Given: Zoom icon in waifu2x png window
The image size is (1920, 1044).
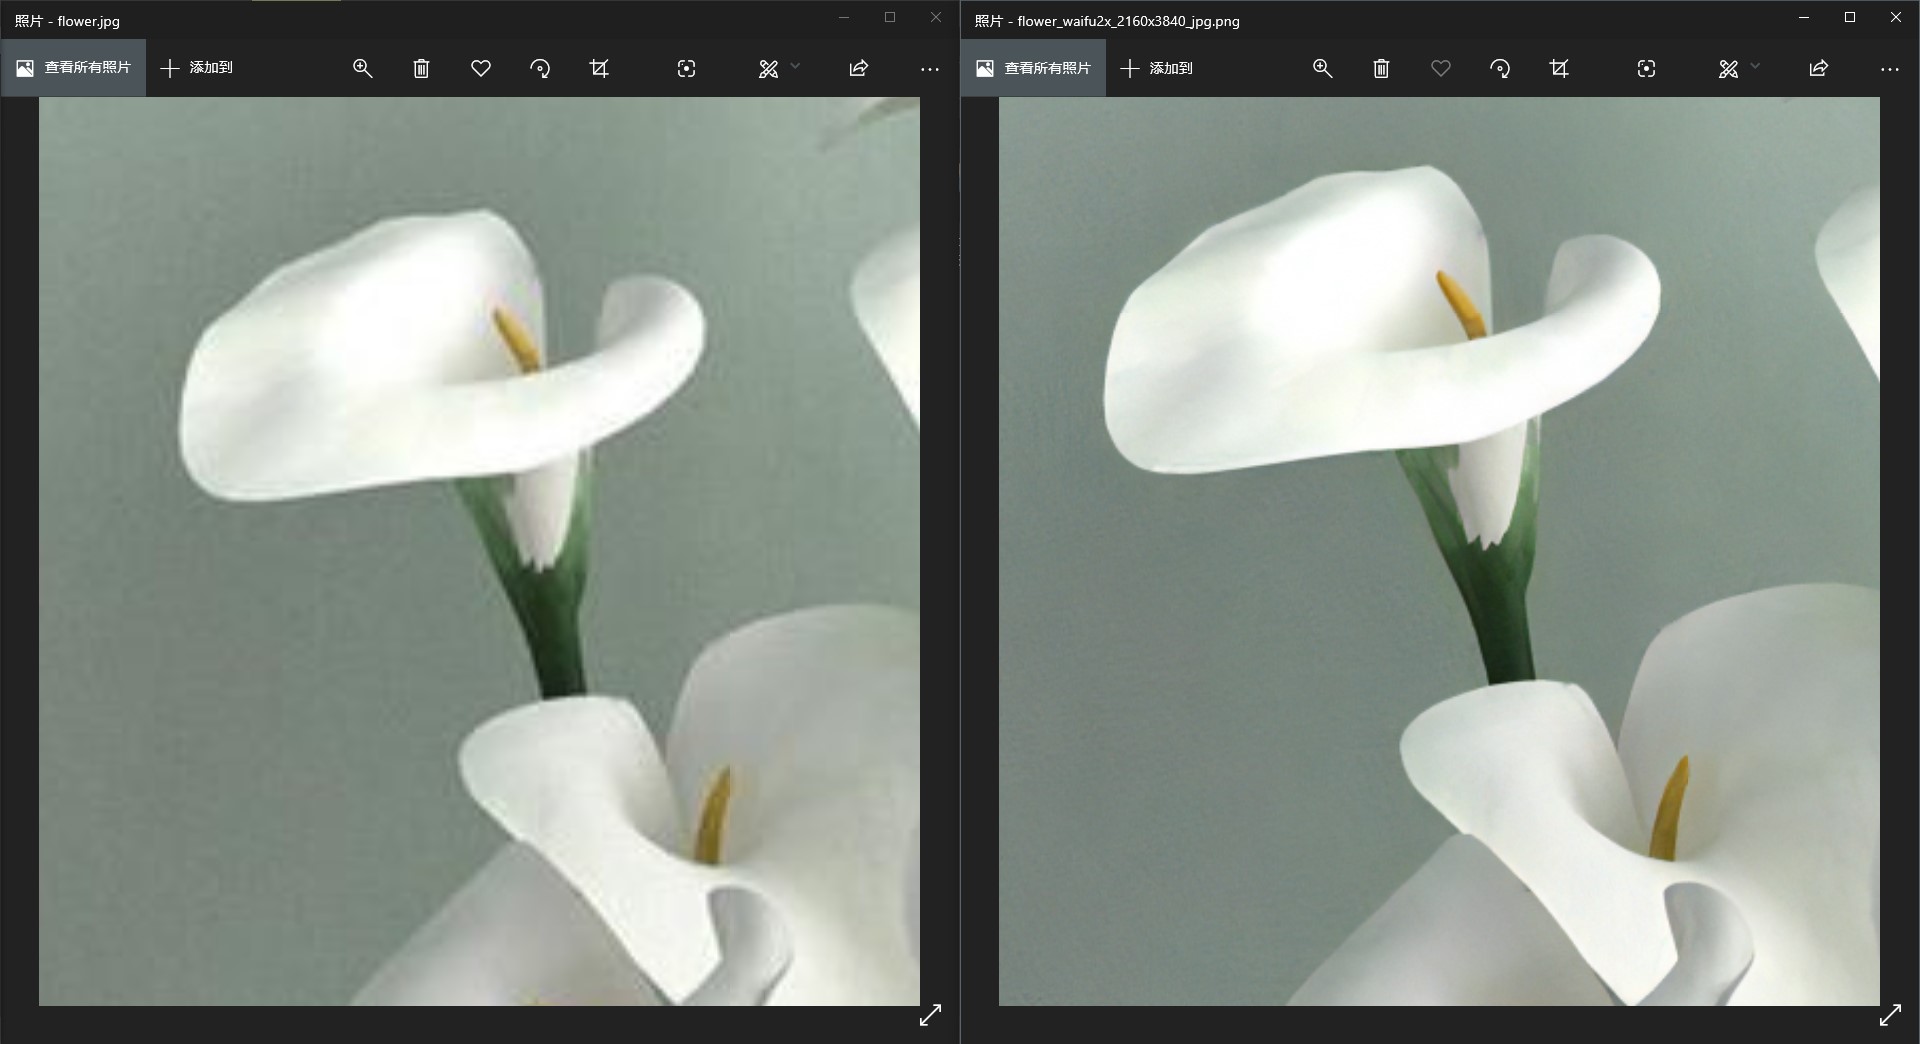Looking at the screenshot, I should [x=1322, y=68].
